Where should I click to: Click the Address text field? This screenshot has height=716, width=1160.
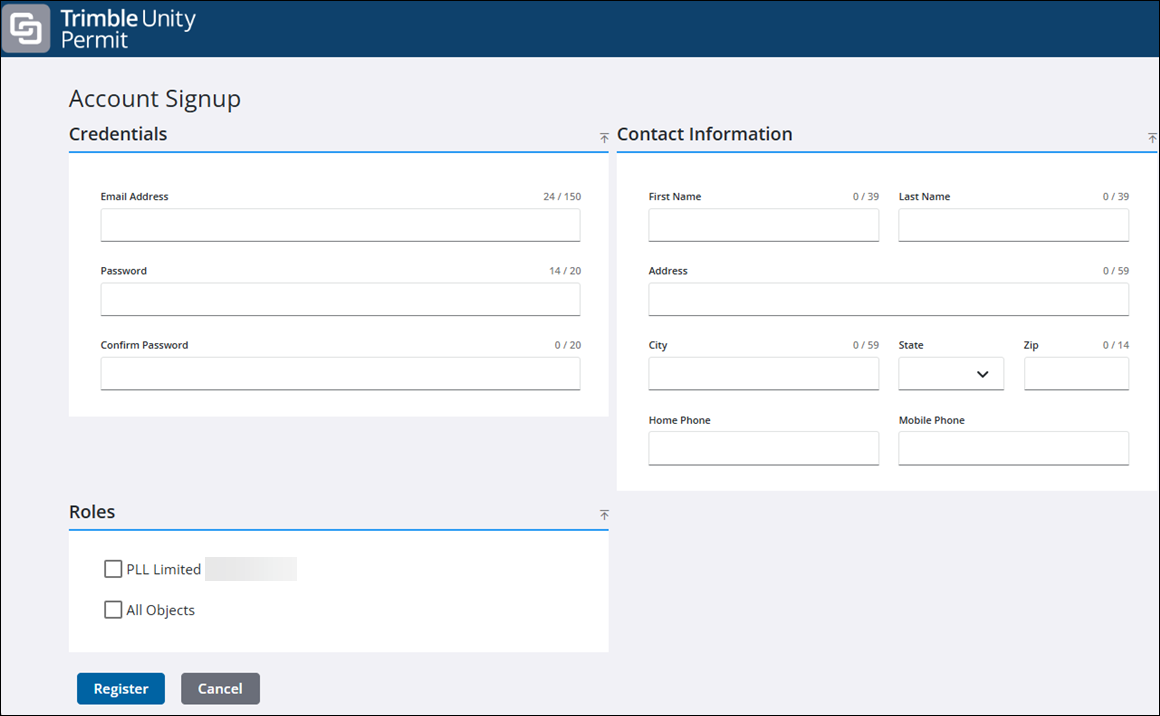click(x=888, y=299)
